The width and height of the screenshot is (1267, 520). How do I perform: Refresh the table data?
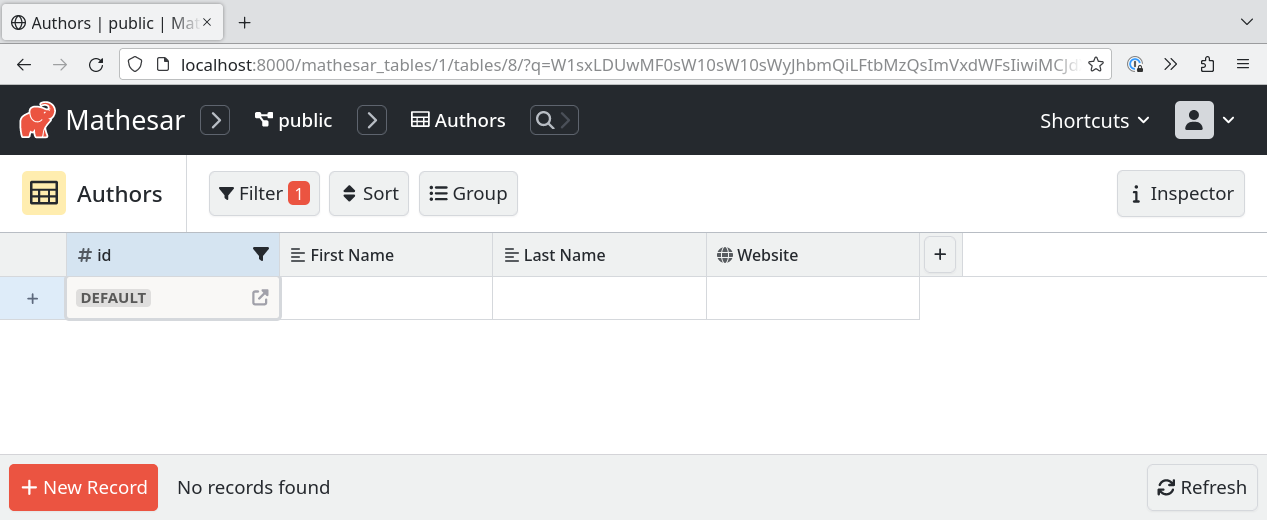[1202, 487]
